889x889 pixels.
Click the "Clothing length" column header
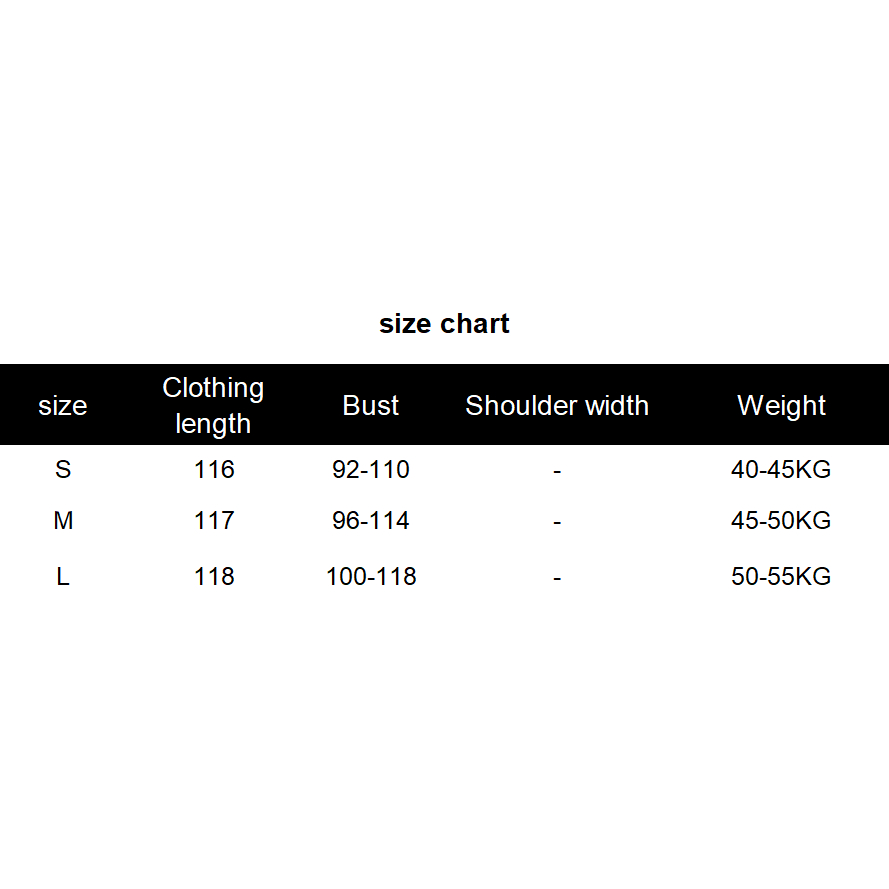[x=213, y=405]
